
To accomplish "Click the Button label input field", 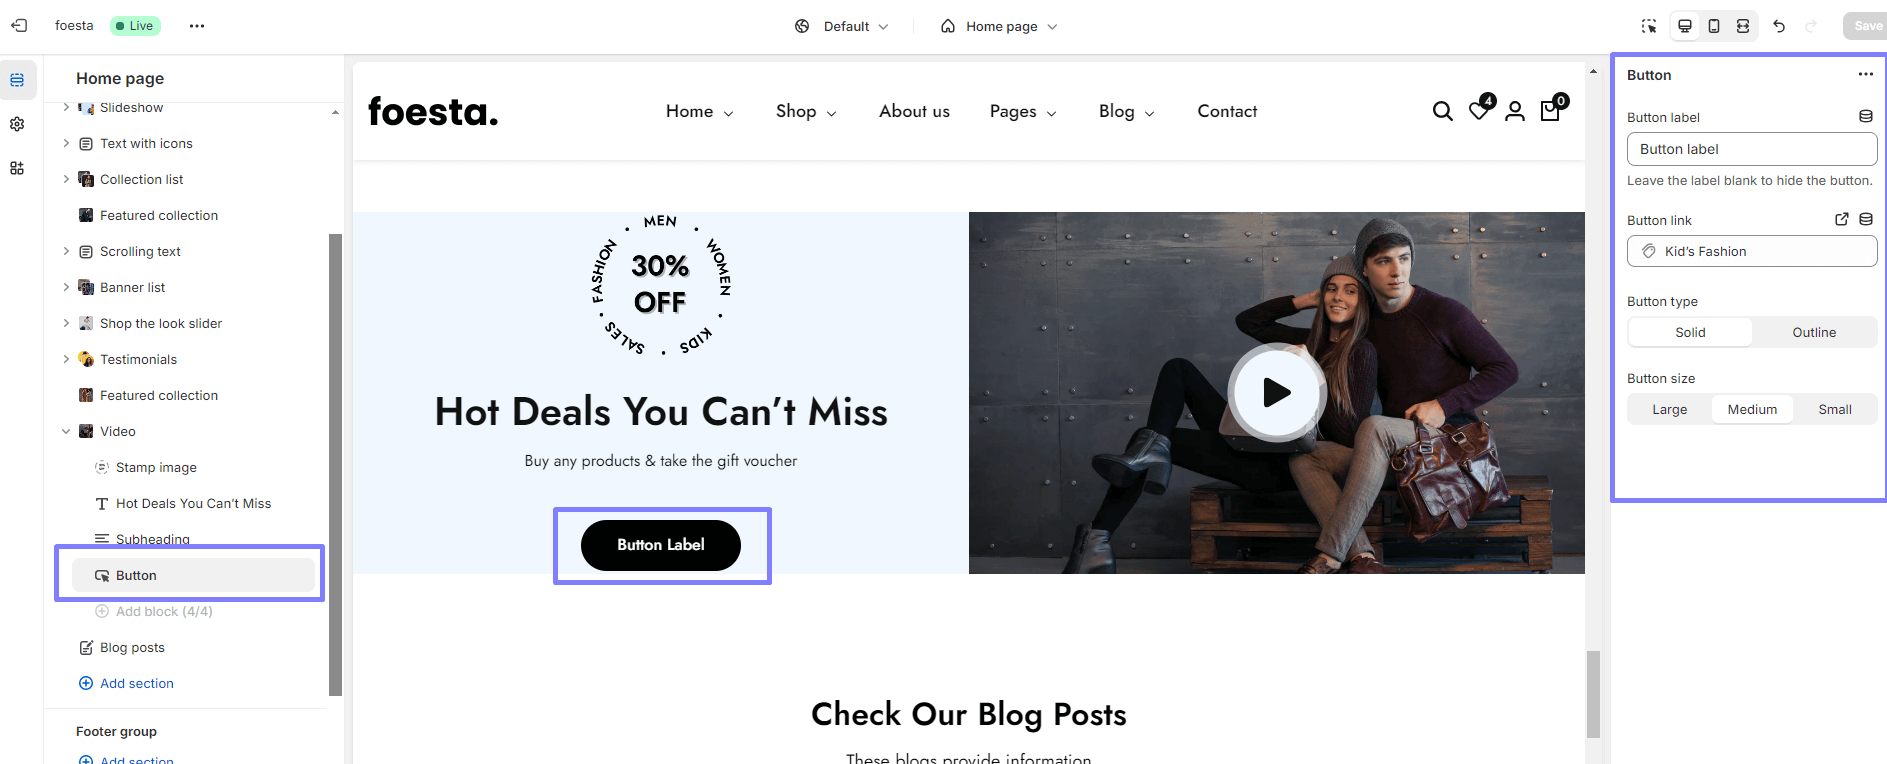I will (x=1752, y=149).
